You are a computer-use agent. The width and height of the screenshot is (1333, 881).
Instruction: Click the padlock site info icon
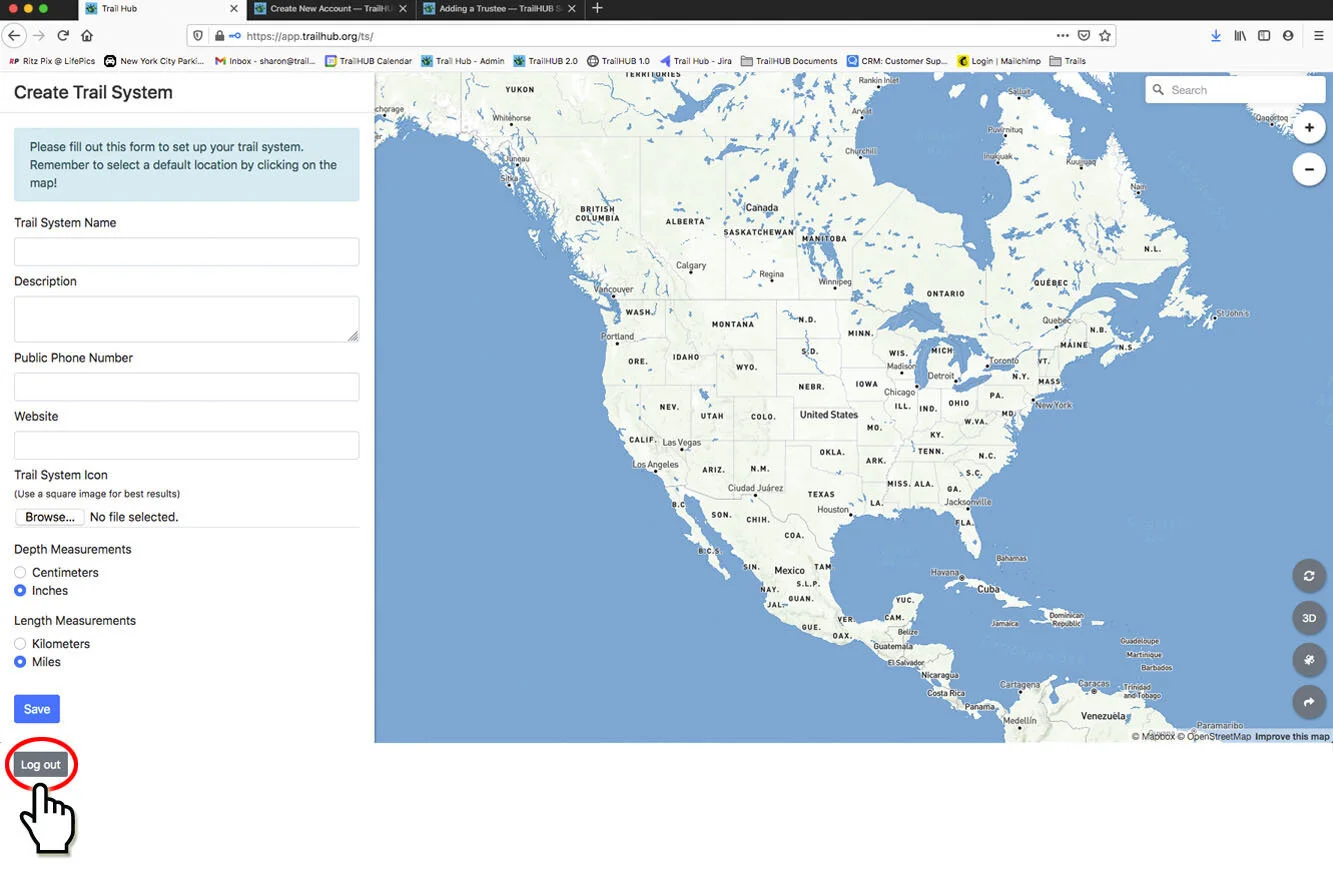tap(219, 35)
